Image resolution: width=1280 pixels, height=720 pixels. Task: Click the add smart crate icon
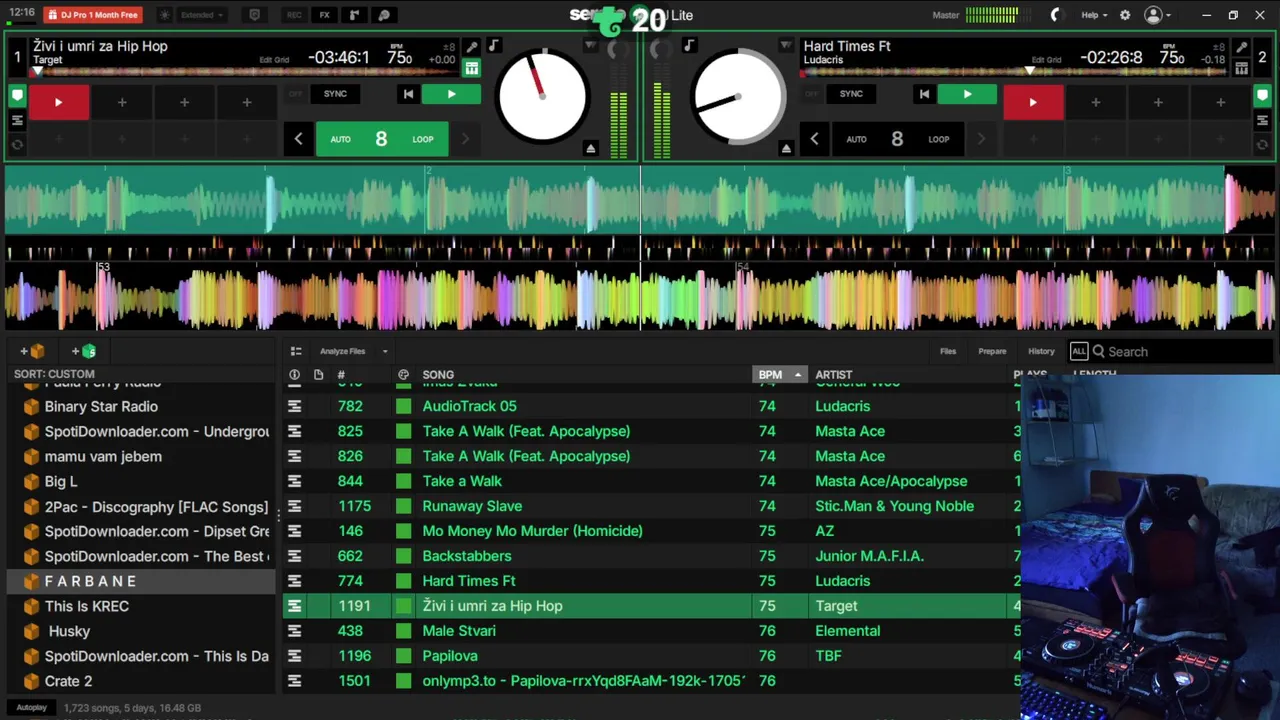pos(84,351)
